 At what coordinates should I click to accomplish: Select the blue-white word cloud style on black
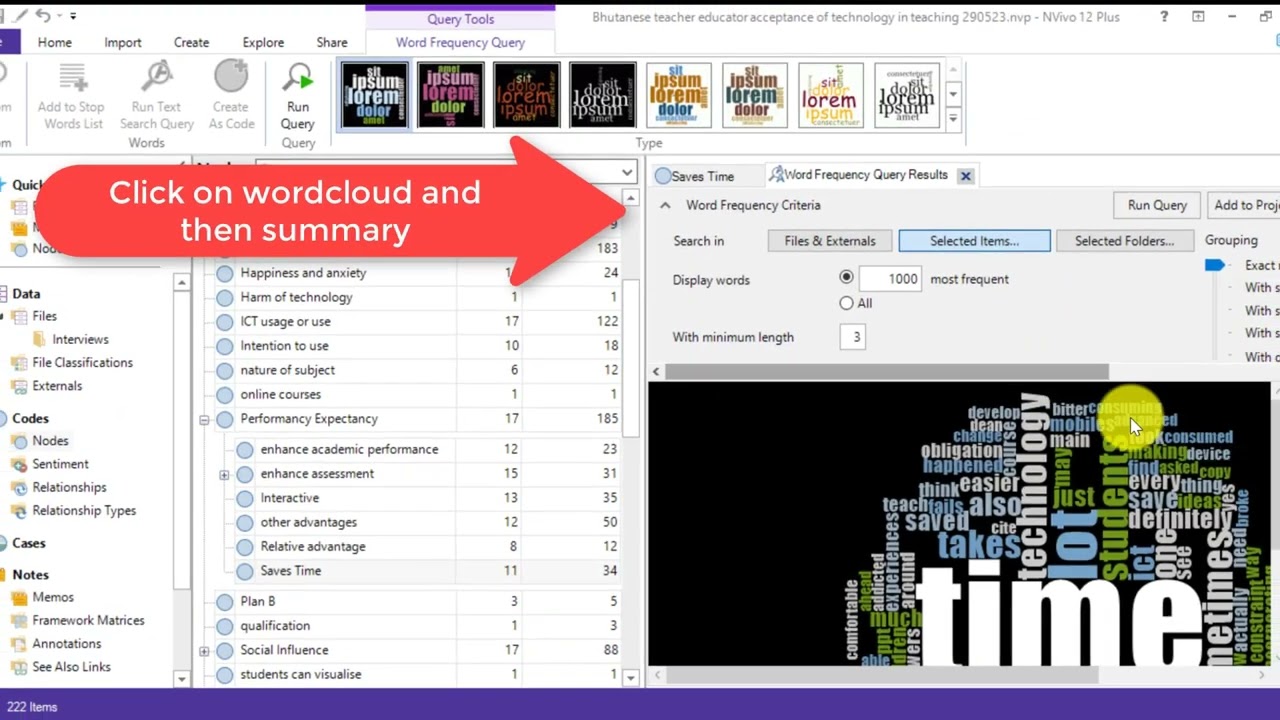[375, 95]
